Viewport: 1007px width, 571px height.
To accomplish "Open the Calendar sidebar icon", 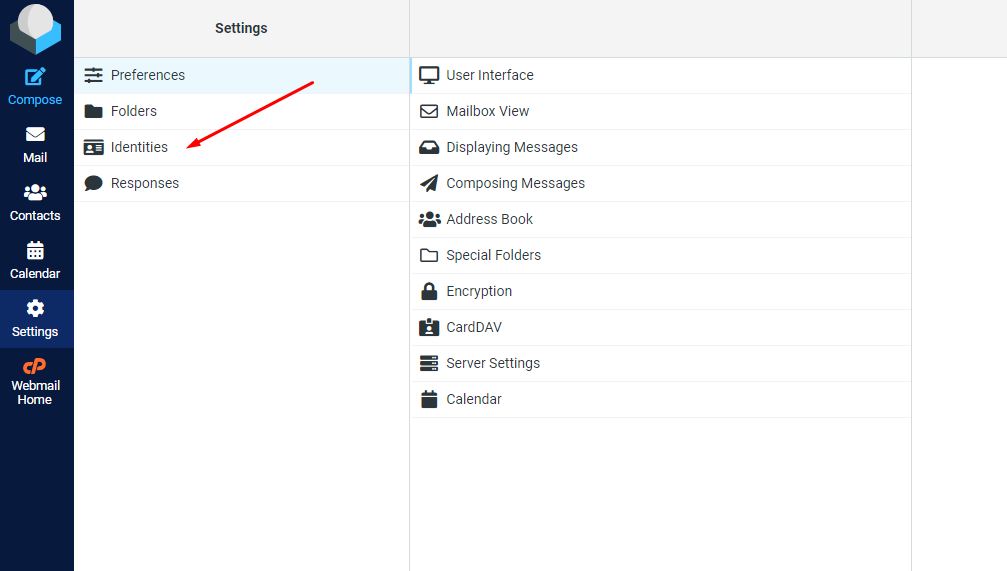I will [x=35, y=261].
